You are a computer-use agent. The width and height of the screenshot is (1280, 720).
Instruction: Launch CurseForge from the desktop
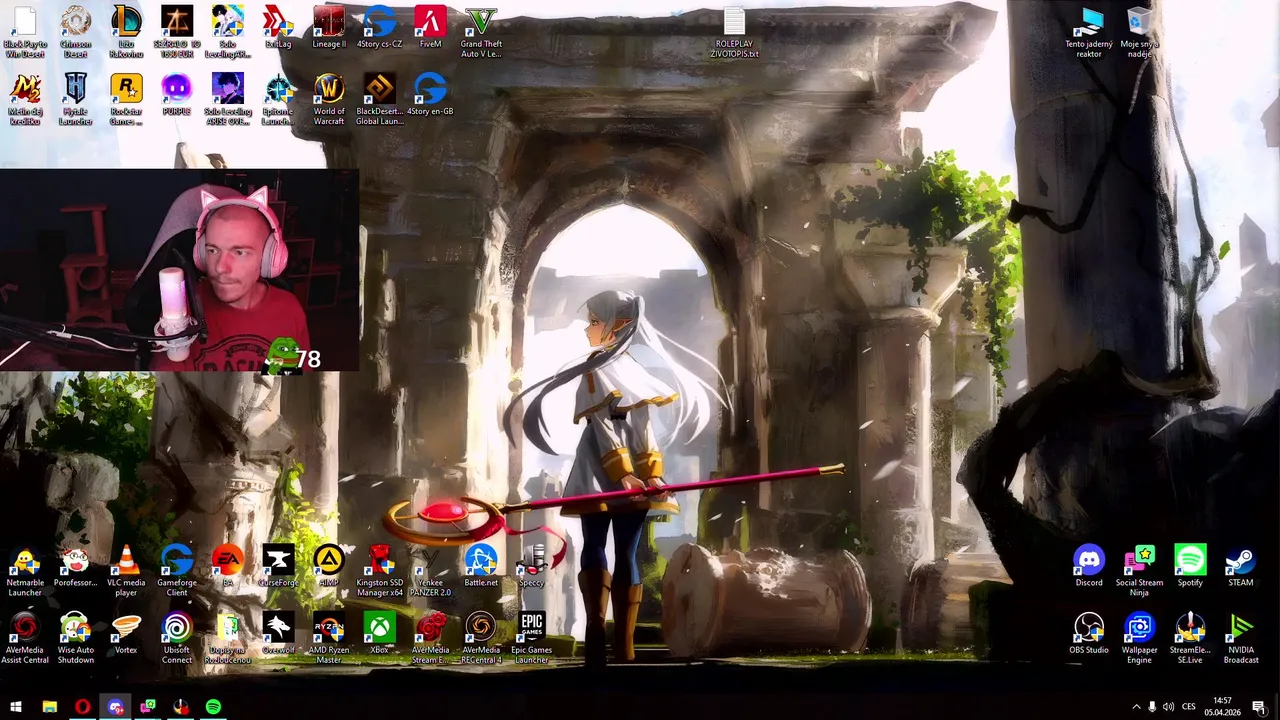tap(278, 566)
